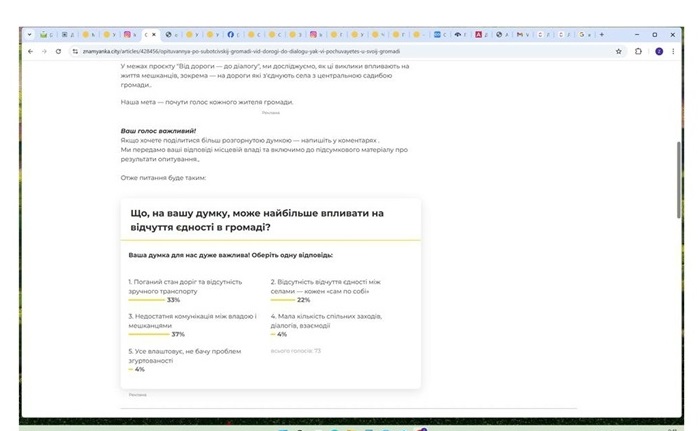Minimize the Chrome window
Screen dimensions: 700x431
(637, 34)
